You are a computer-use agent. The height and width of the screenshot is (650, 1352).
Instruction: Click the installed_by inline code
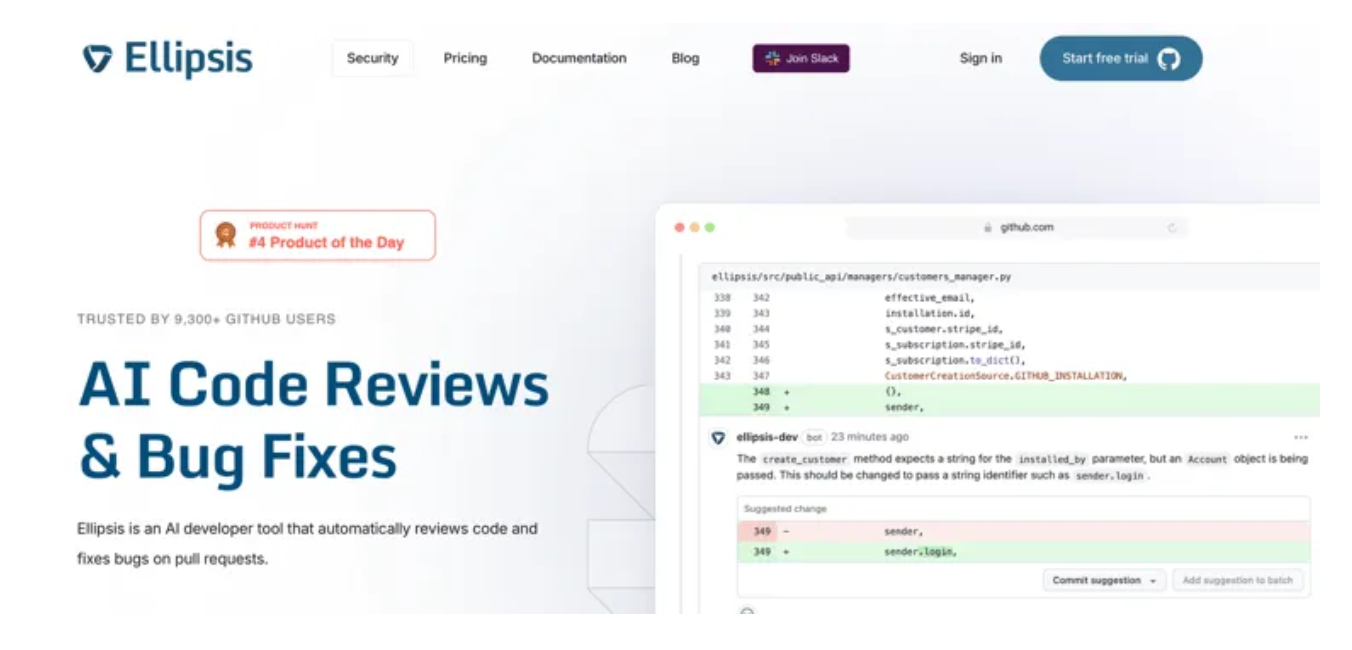click(x=1052, y=459)
